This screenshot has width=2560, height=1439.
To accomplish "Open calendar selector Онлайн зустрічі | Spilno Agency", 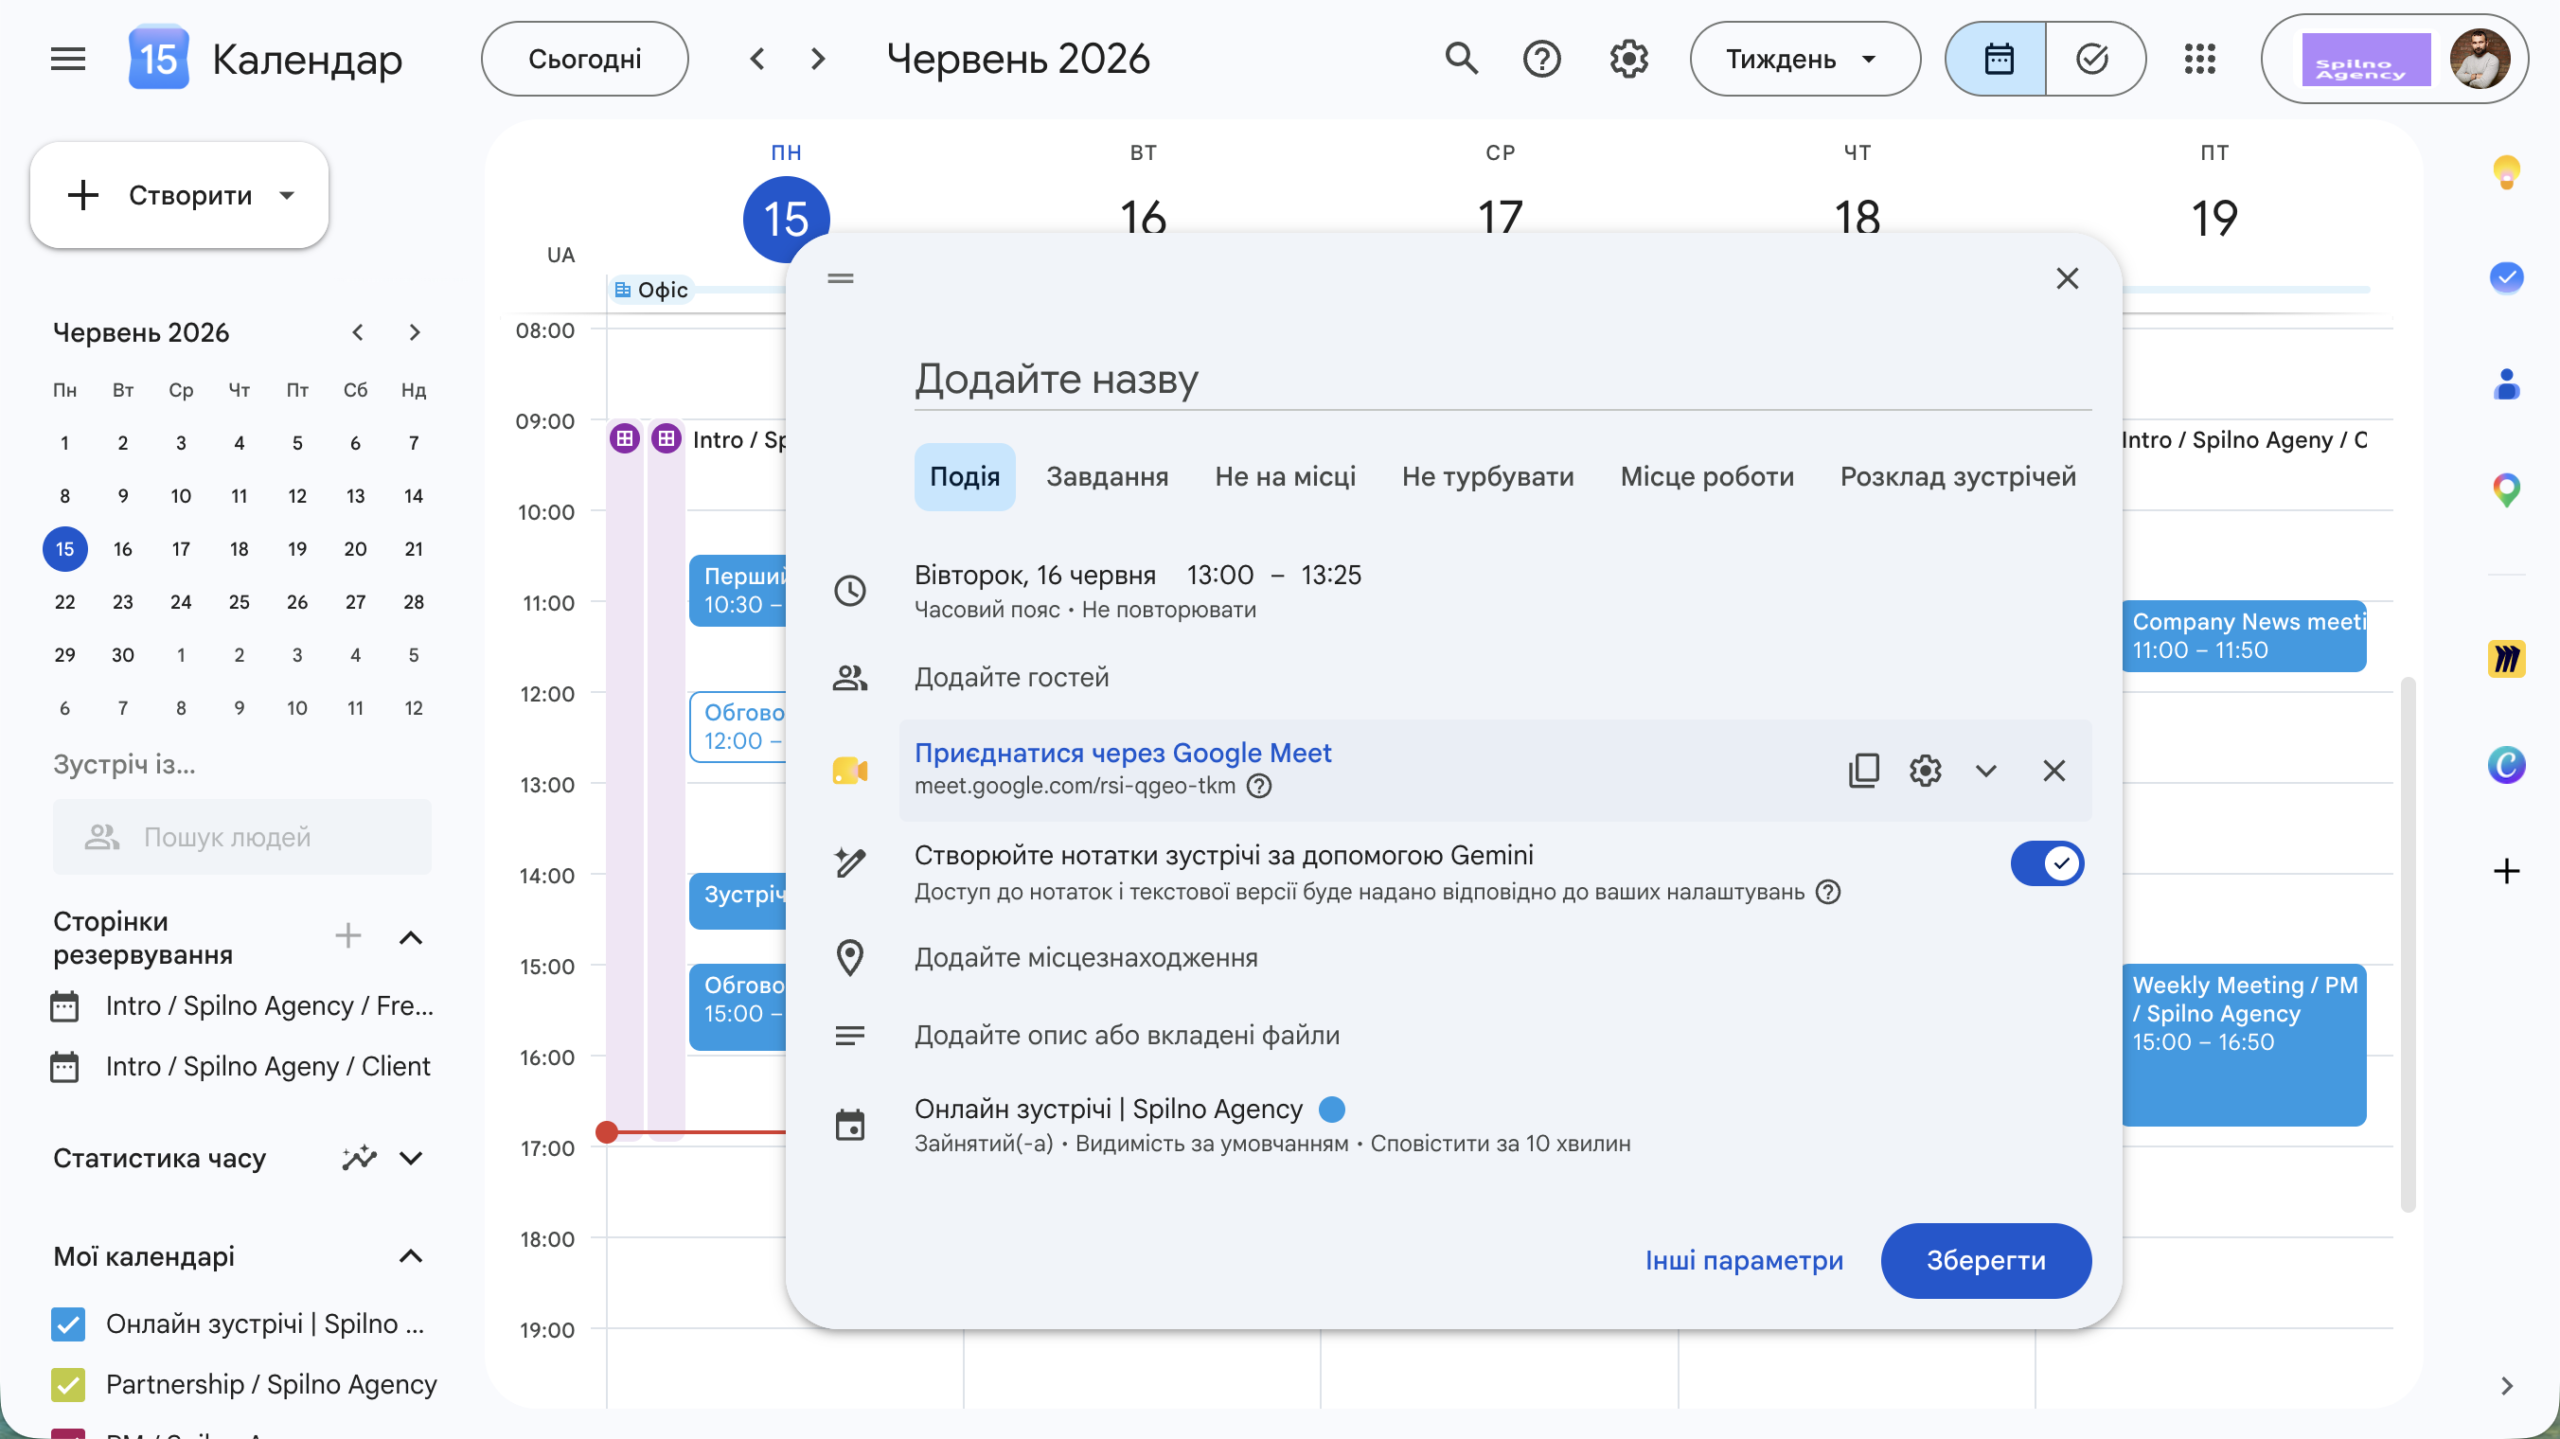I will pyautogui.click(x=1108, y=1109).
